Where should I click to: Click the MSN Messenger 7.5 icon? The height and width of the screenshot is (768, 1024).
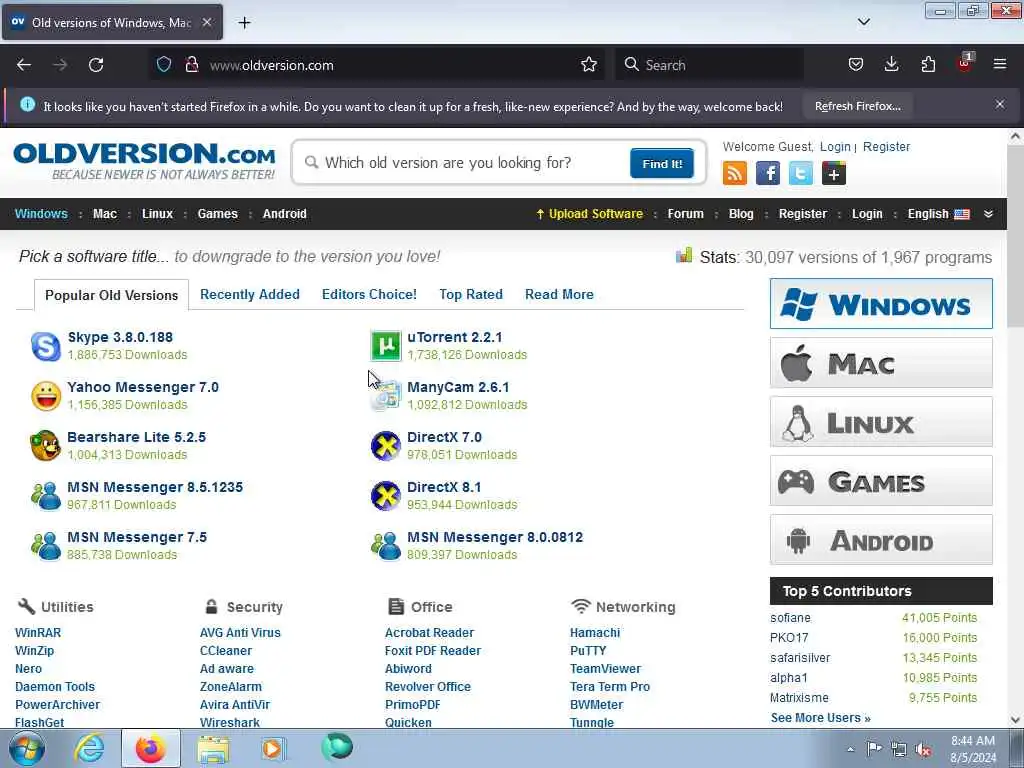[46, 546]
